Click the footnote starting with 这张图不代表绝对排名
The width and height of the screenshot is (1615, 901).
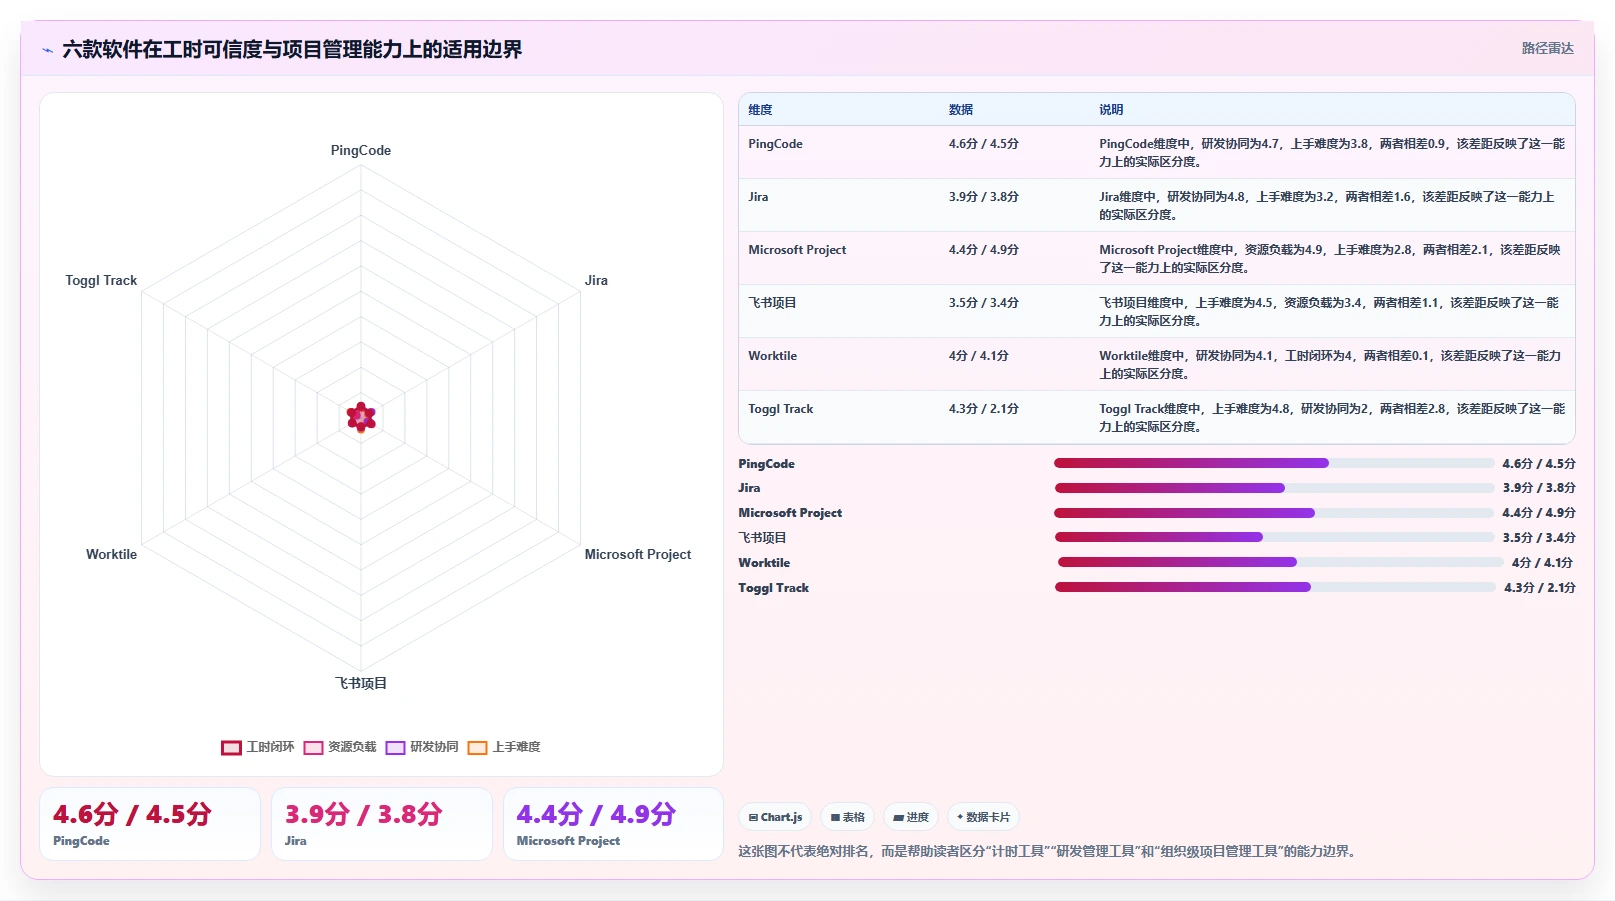[1047, 852]
